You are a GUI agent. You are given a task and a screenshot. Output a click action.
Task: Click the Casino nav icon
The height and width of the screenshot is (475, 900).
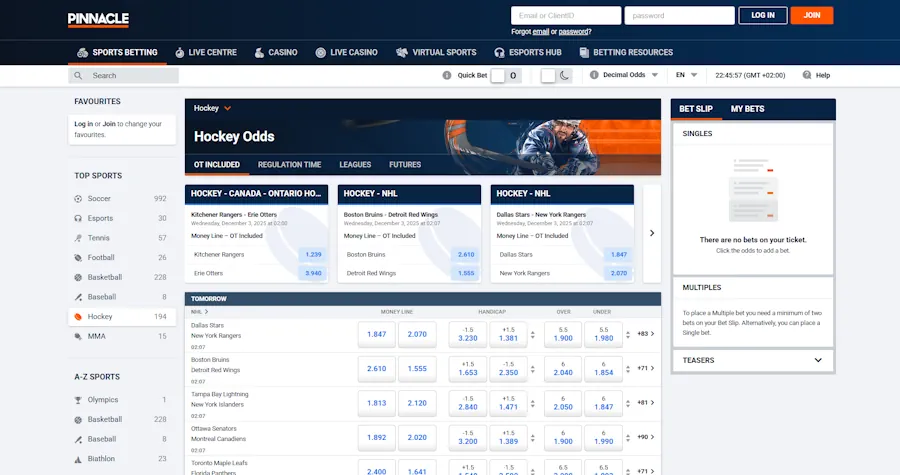[259, 53]
